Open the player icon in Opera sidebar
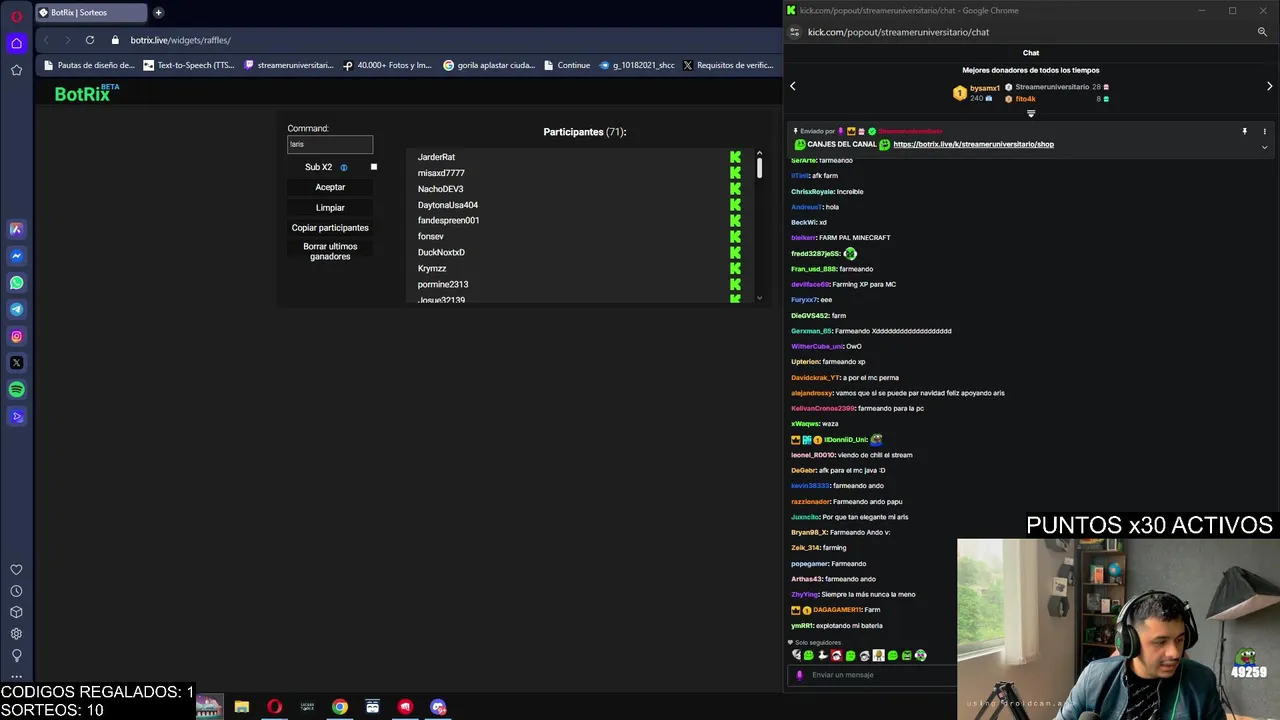Screen dimensions: 1280x720 [16, 417]
